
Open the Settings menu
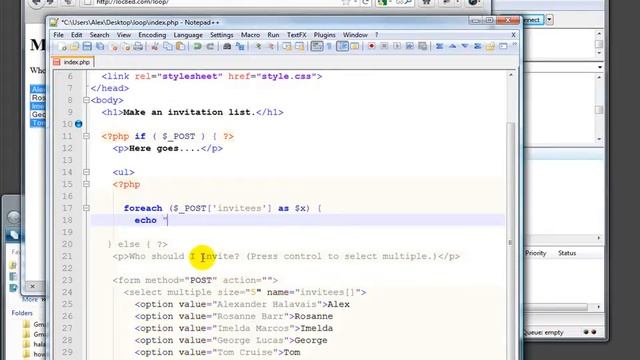(222, 35)
